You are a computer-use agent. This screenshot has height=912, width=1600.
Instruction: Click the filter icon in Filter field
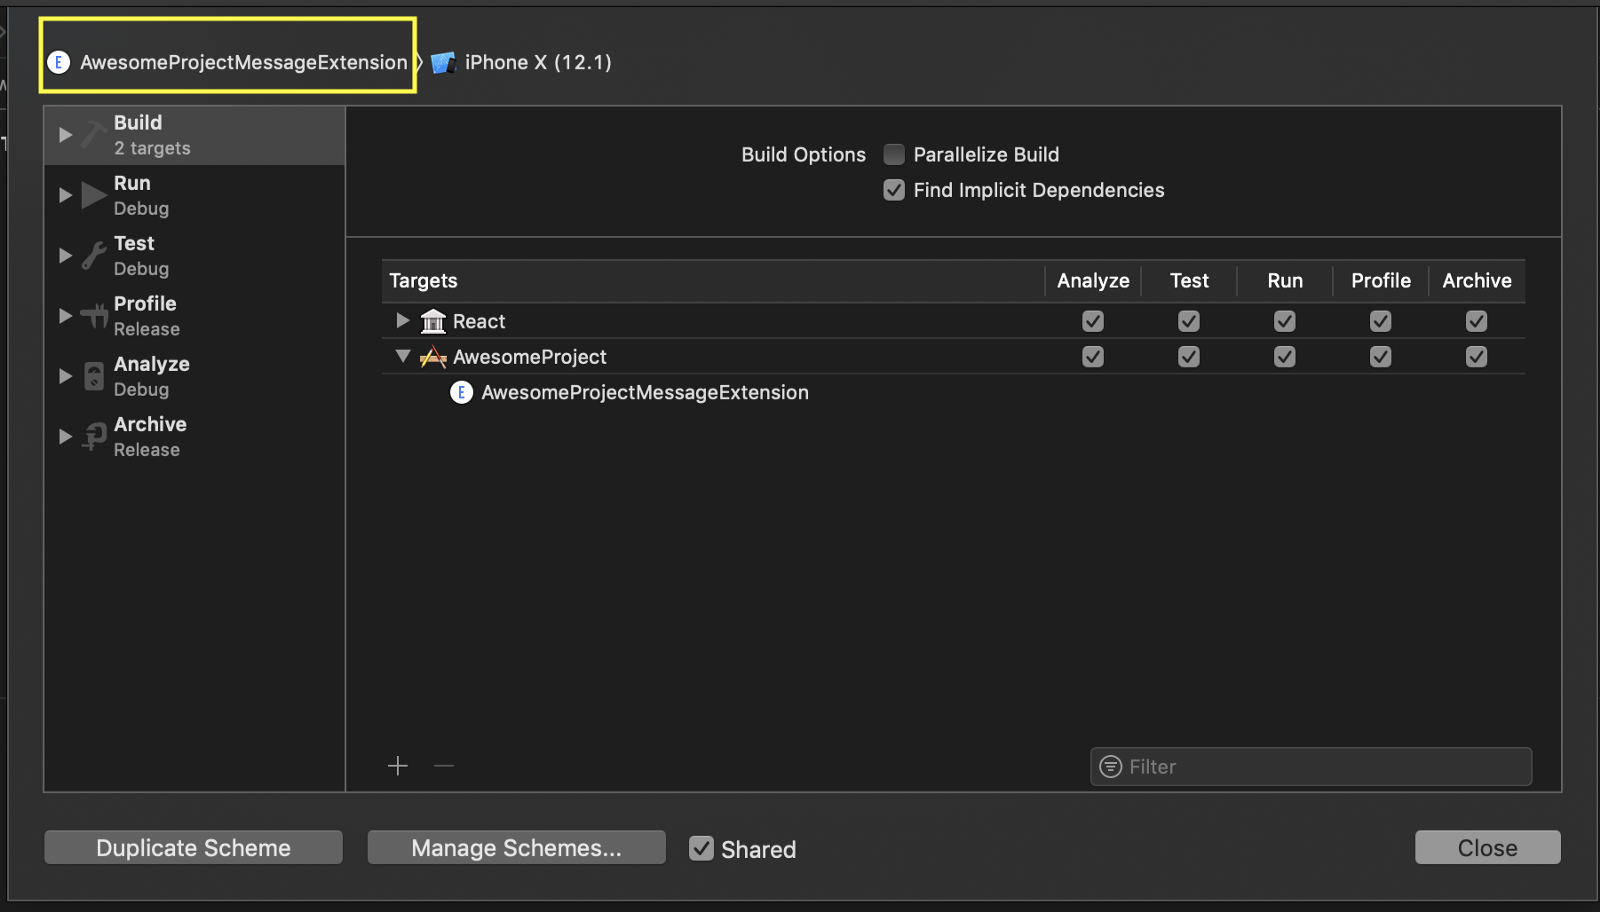click(1110, 766)
